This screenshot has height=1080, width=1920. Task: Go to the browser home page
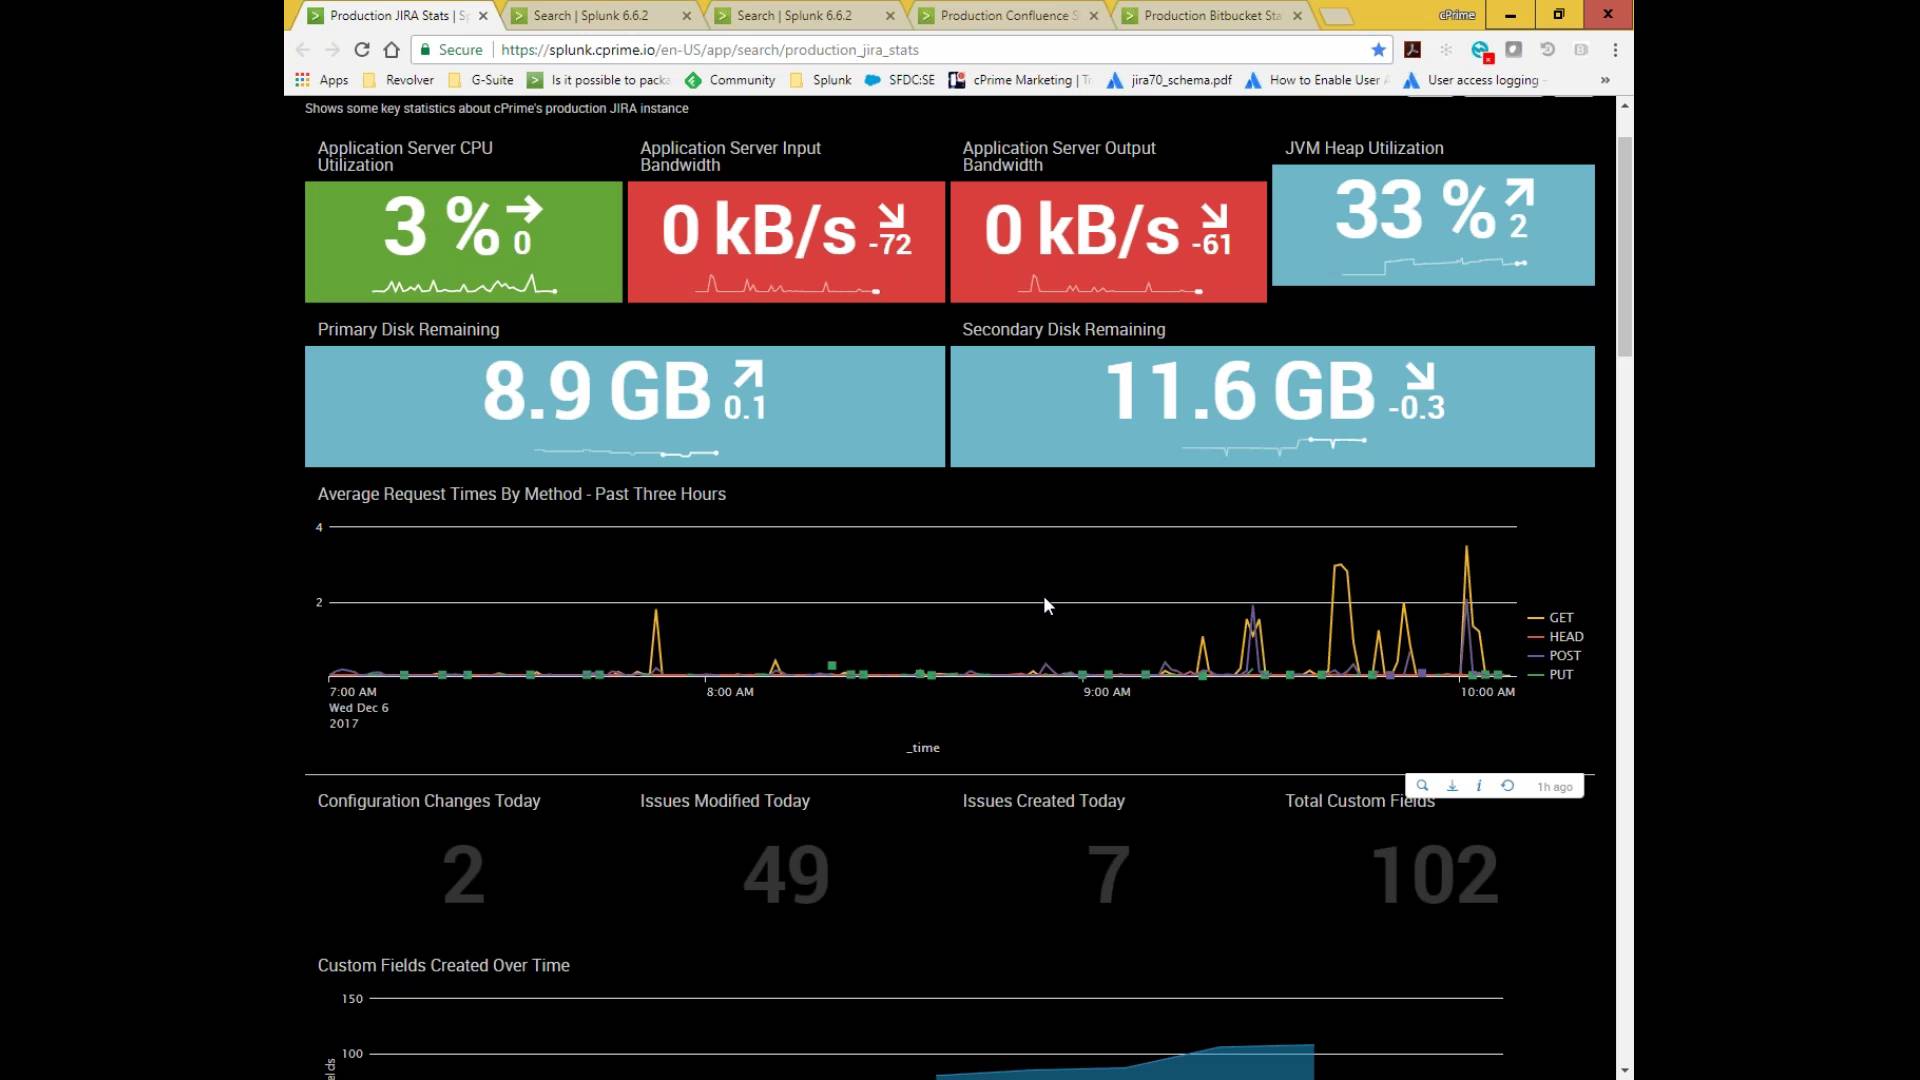click(x=392, y=49)
